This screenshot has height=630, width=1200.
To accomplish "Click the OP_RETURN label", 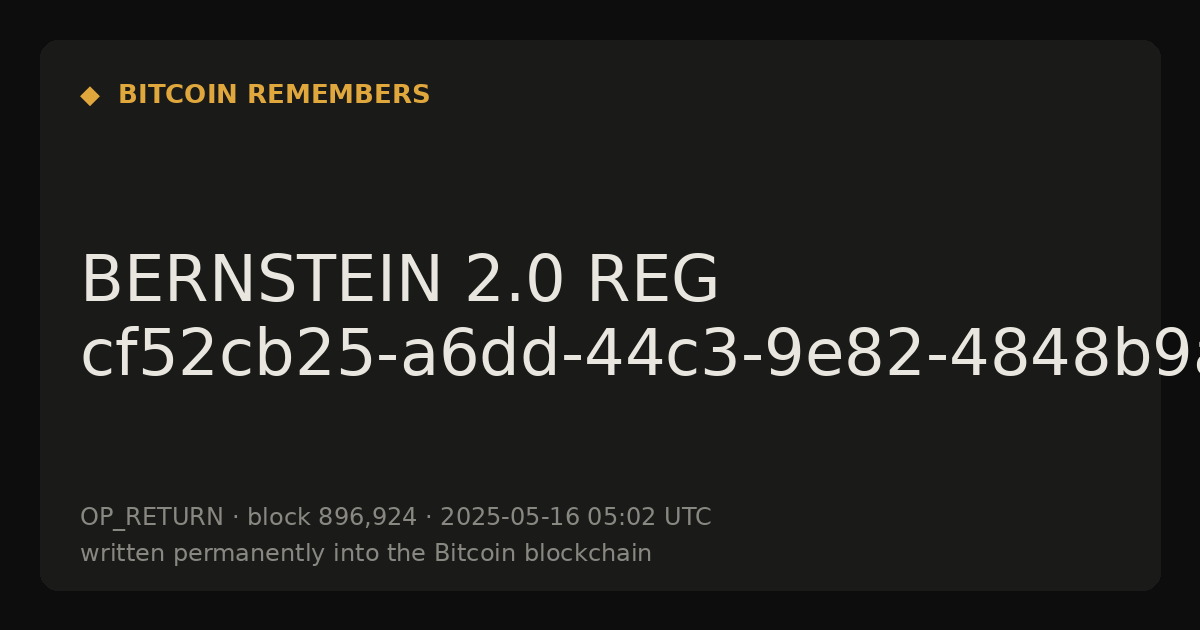I will (152, 518).
